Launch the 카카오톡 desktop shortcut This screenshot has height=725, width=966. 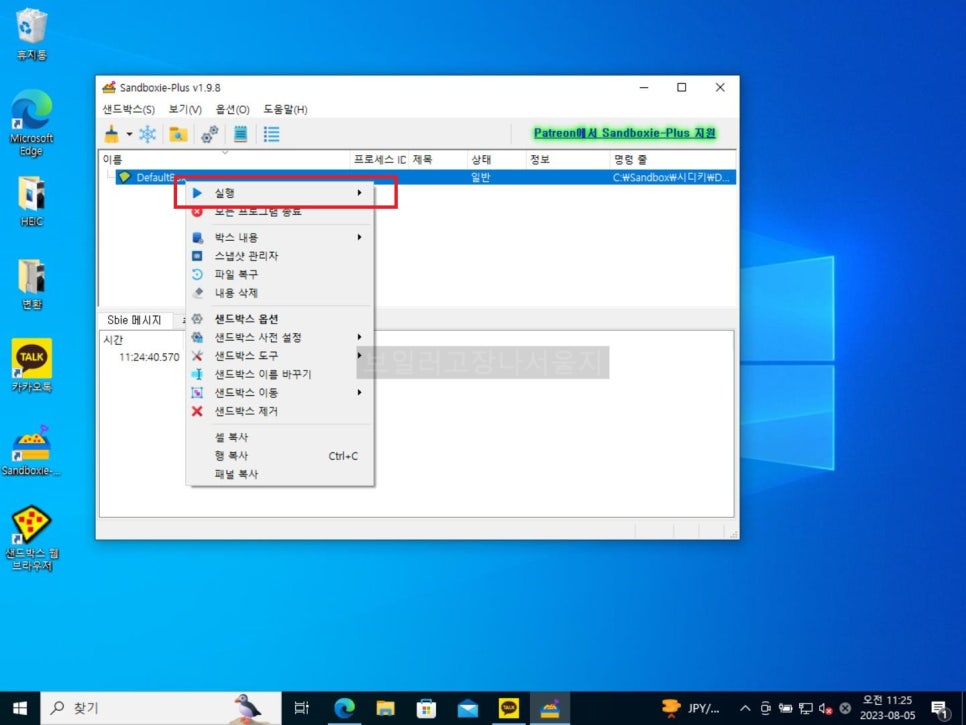31,366
